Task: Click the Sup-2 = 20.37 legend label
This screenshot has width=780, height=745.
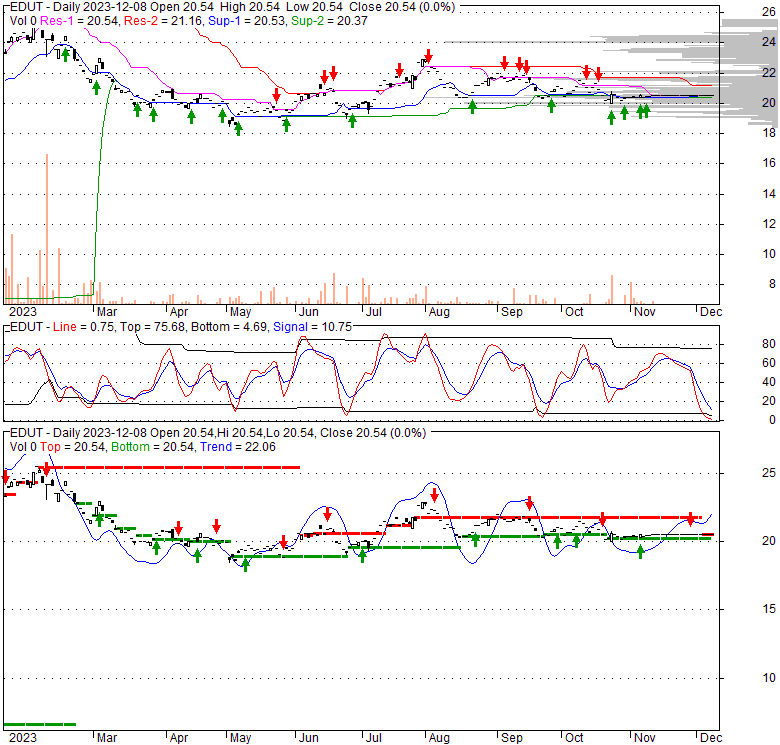Action: pyautogui.click(x=329, y=21)
